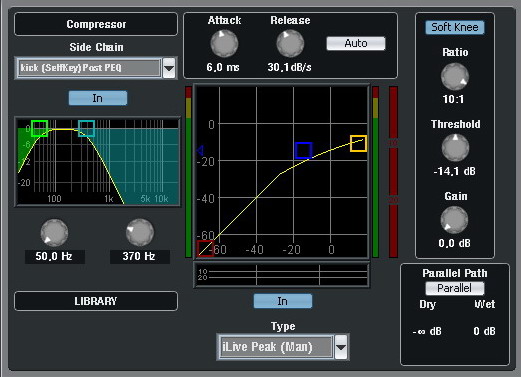The width and height of the screenshot is (521, 377).
Task: Open the Side Chain source dropdown arrow
Action: point(169,68)
